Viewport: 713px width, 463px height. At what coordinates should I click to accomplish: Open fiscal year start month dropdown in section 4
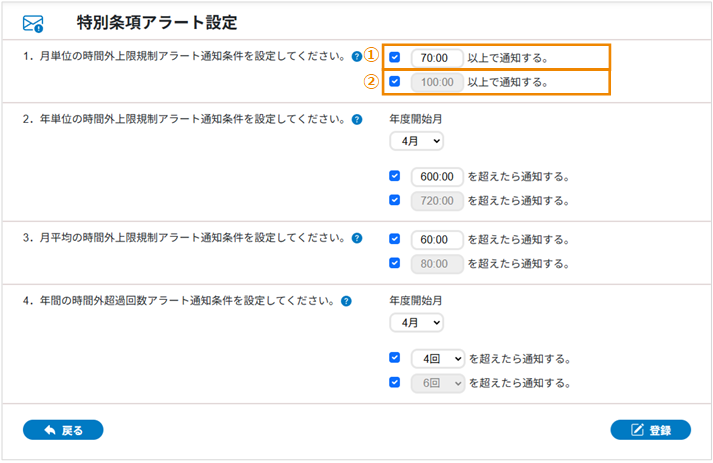pyautogui.click(x=416, y=323)
